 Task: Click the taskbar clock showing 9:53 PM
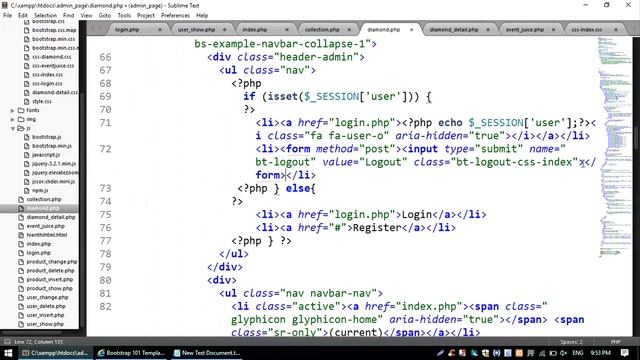pyautogui.click(x=600, y=353)
